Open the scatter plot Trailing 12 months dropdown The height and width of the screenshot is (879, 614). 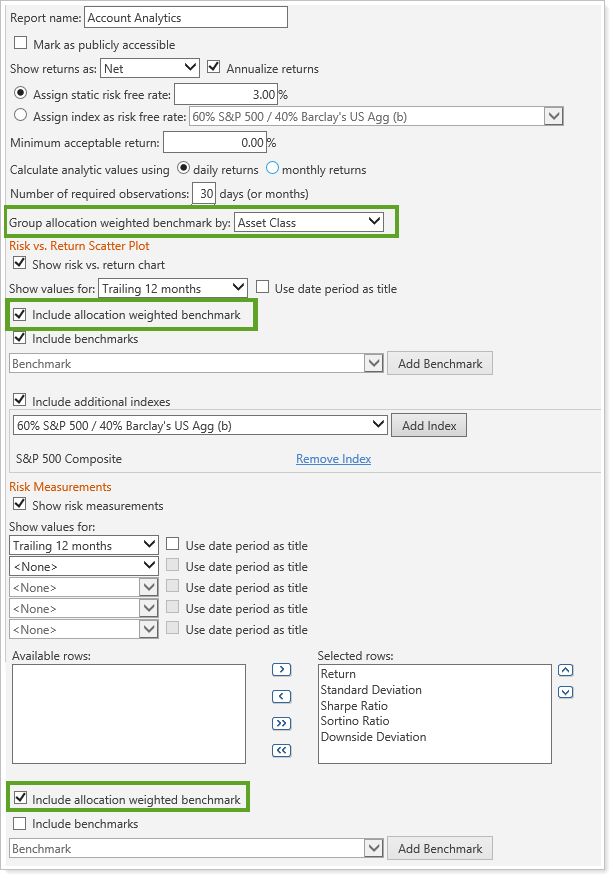click(172, 288)
